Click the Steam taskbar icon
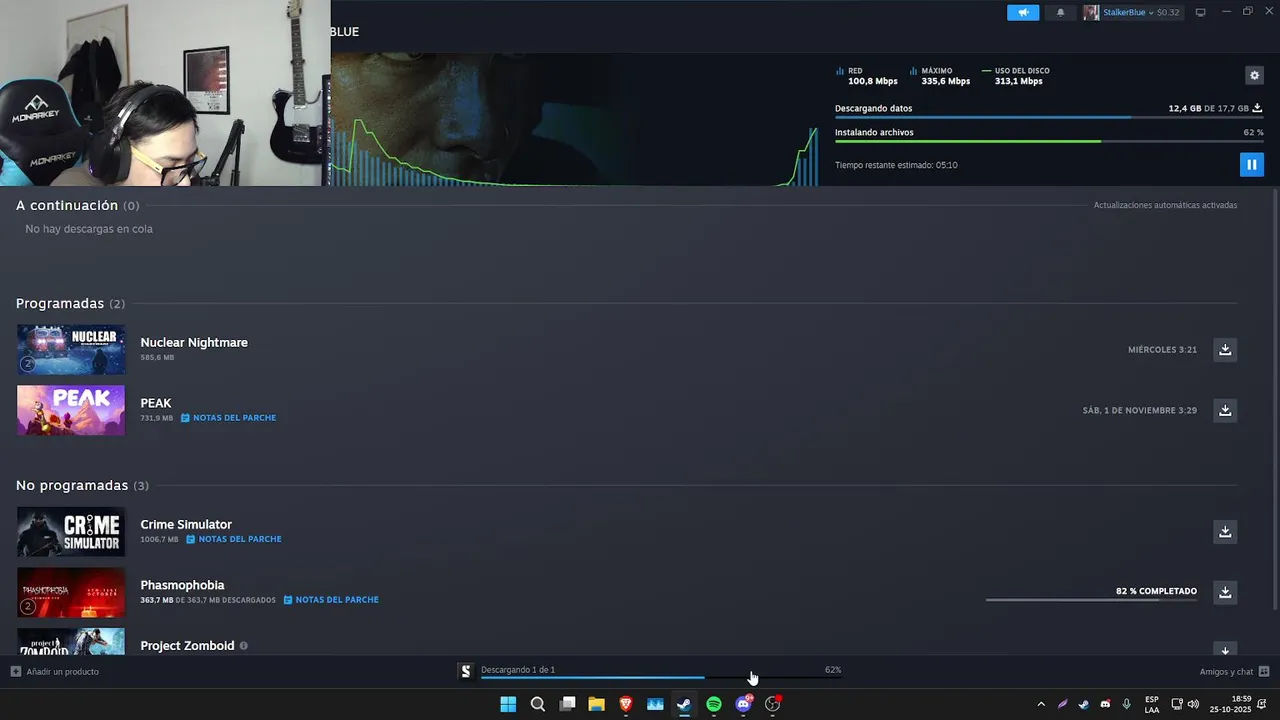 [x=684, y=704]
